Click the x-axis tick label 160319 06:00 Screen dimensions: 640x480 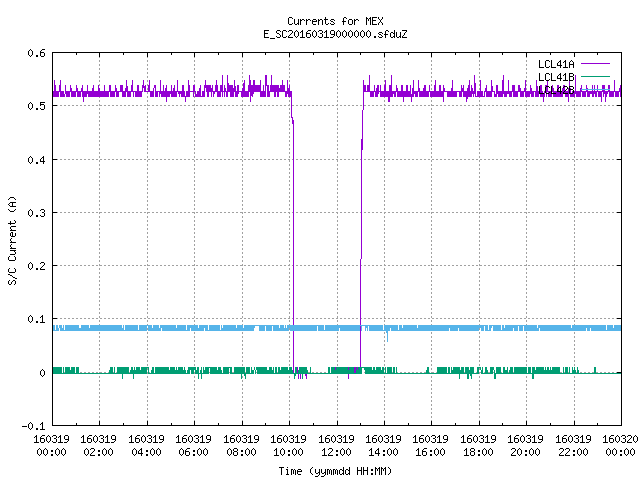[x=193, y=446]
